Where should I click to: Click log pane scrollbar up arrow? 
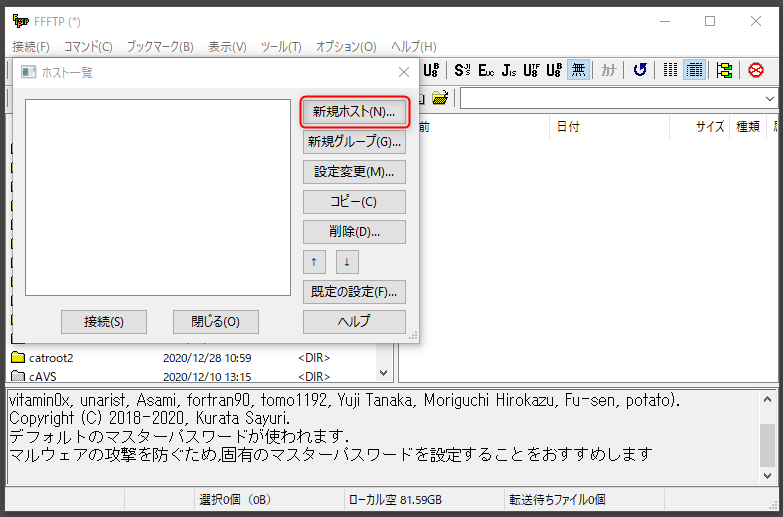(767, 399)
